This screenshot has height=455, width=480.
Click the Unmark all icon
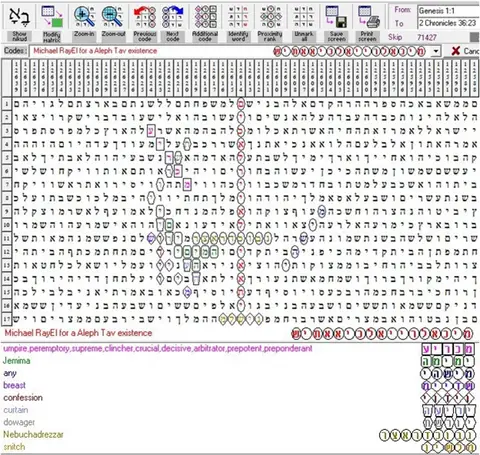click(x=303, y=17)
